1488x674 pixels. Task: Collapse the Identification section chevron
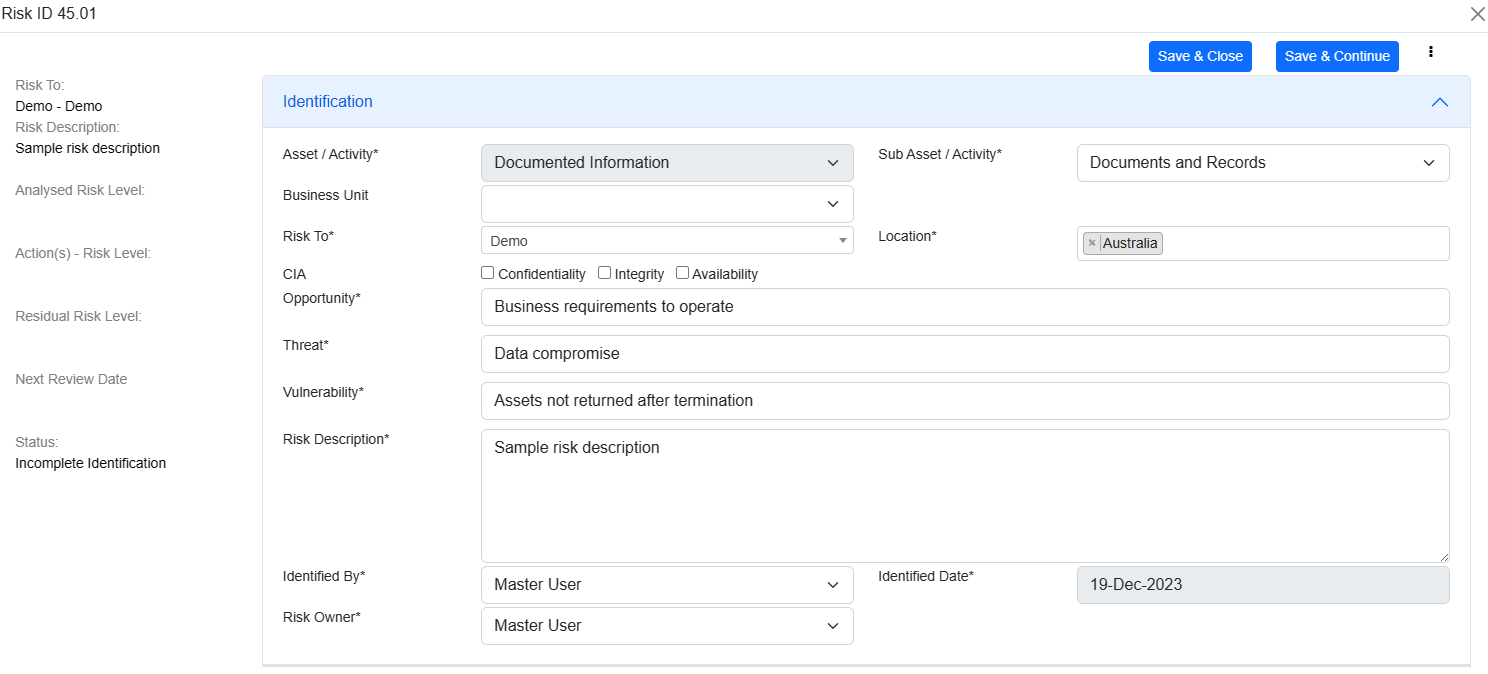pos(1439,102)
